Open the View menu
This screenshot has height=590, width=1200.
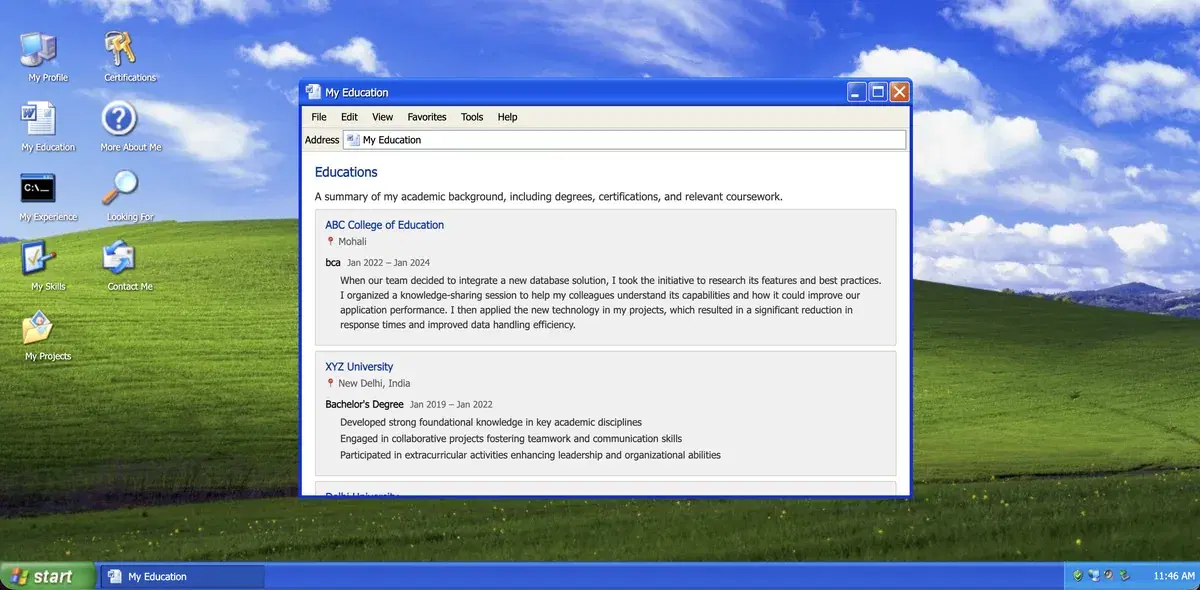pos(382,117)
